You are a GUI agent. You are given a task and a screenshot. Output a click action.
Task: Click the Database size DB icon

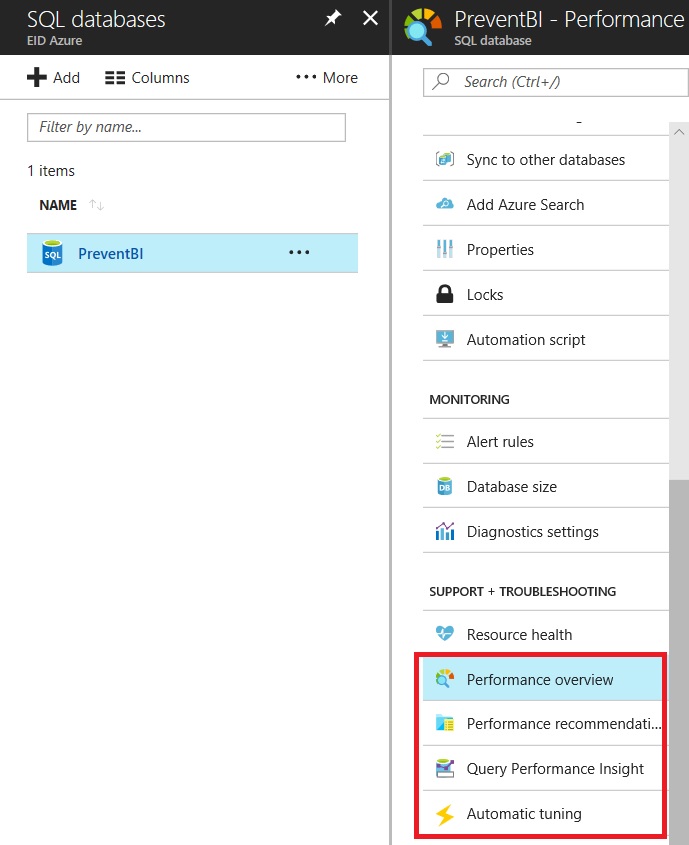444,486
